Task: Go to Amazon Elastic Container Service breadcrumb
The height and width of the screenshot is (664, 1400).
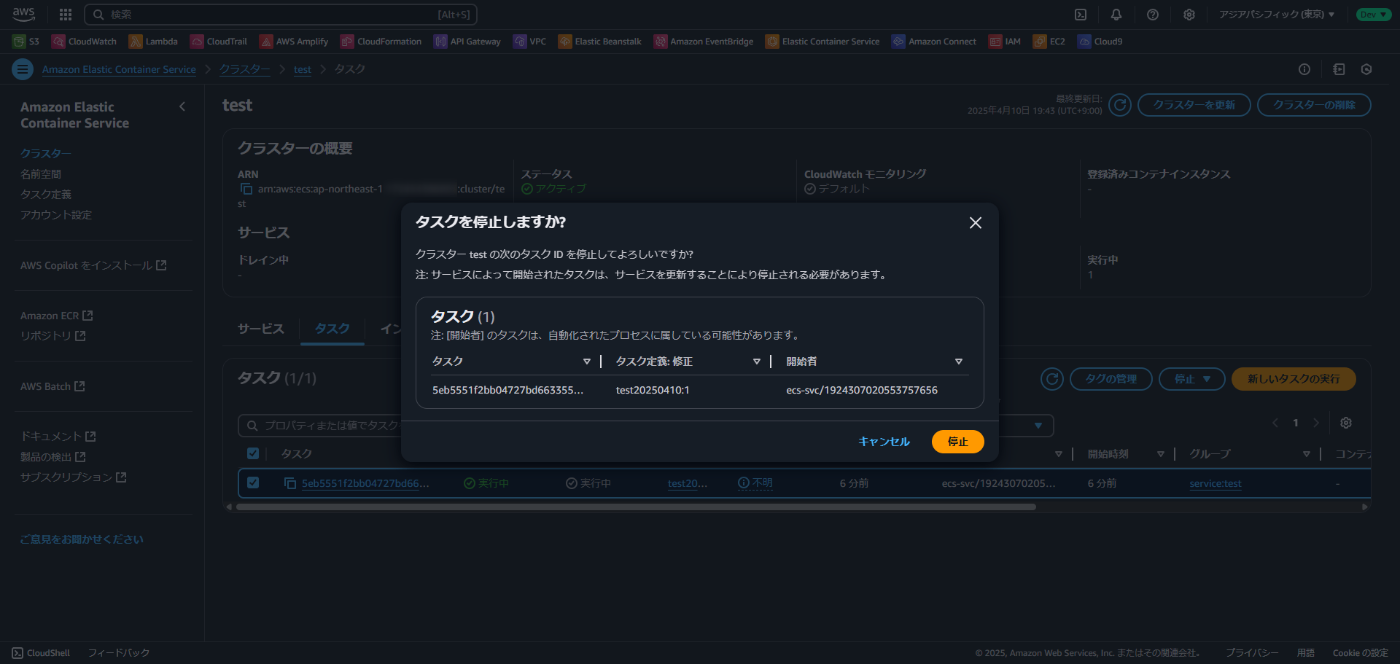Action: (x=119, y=69)
